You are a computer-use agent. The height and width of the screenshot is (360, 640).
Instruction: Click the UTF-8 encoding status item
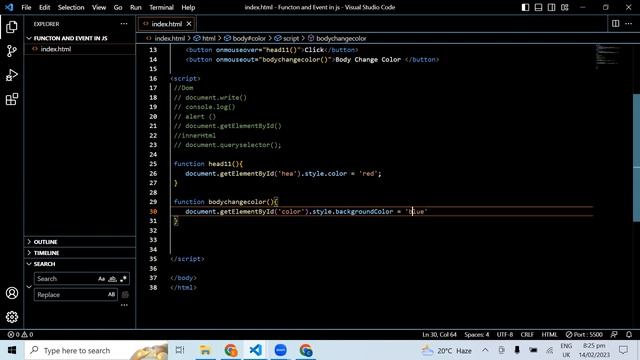(x=504, y=334)
